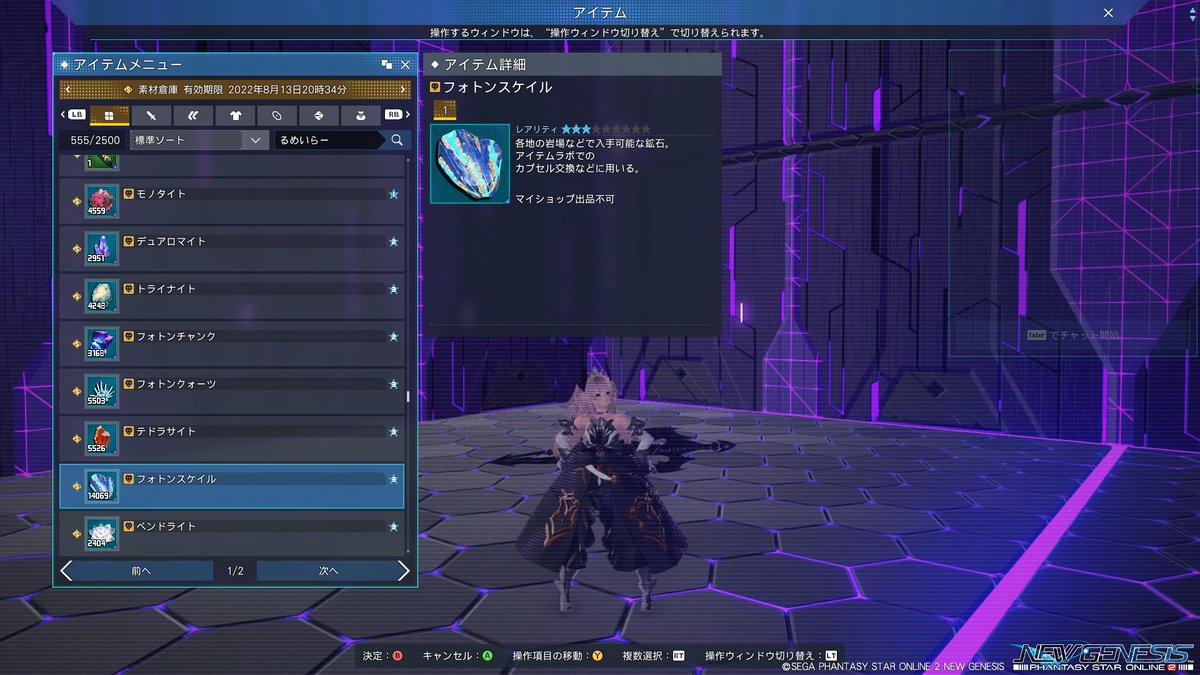Click the テトラサイト rarity star icon

pos(394,431)
